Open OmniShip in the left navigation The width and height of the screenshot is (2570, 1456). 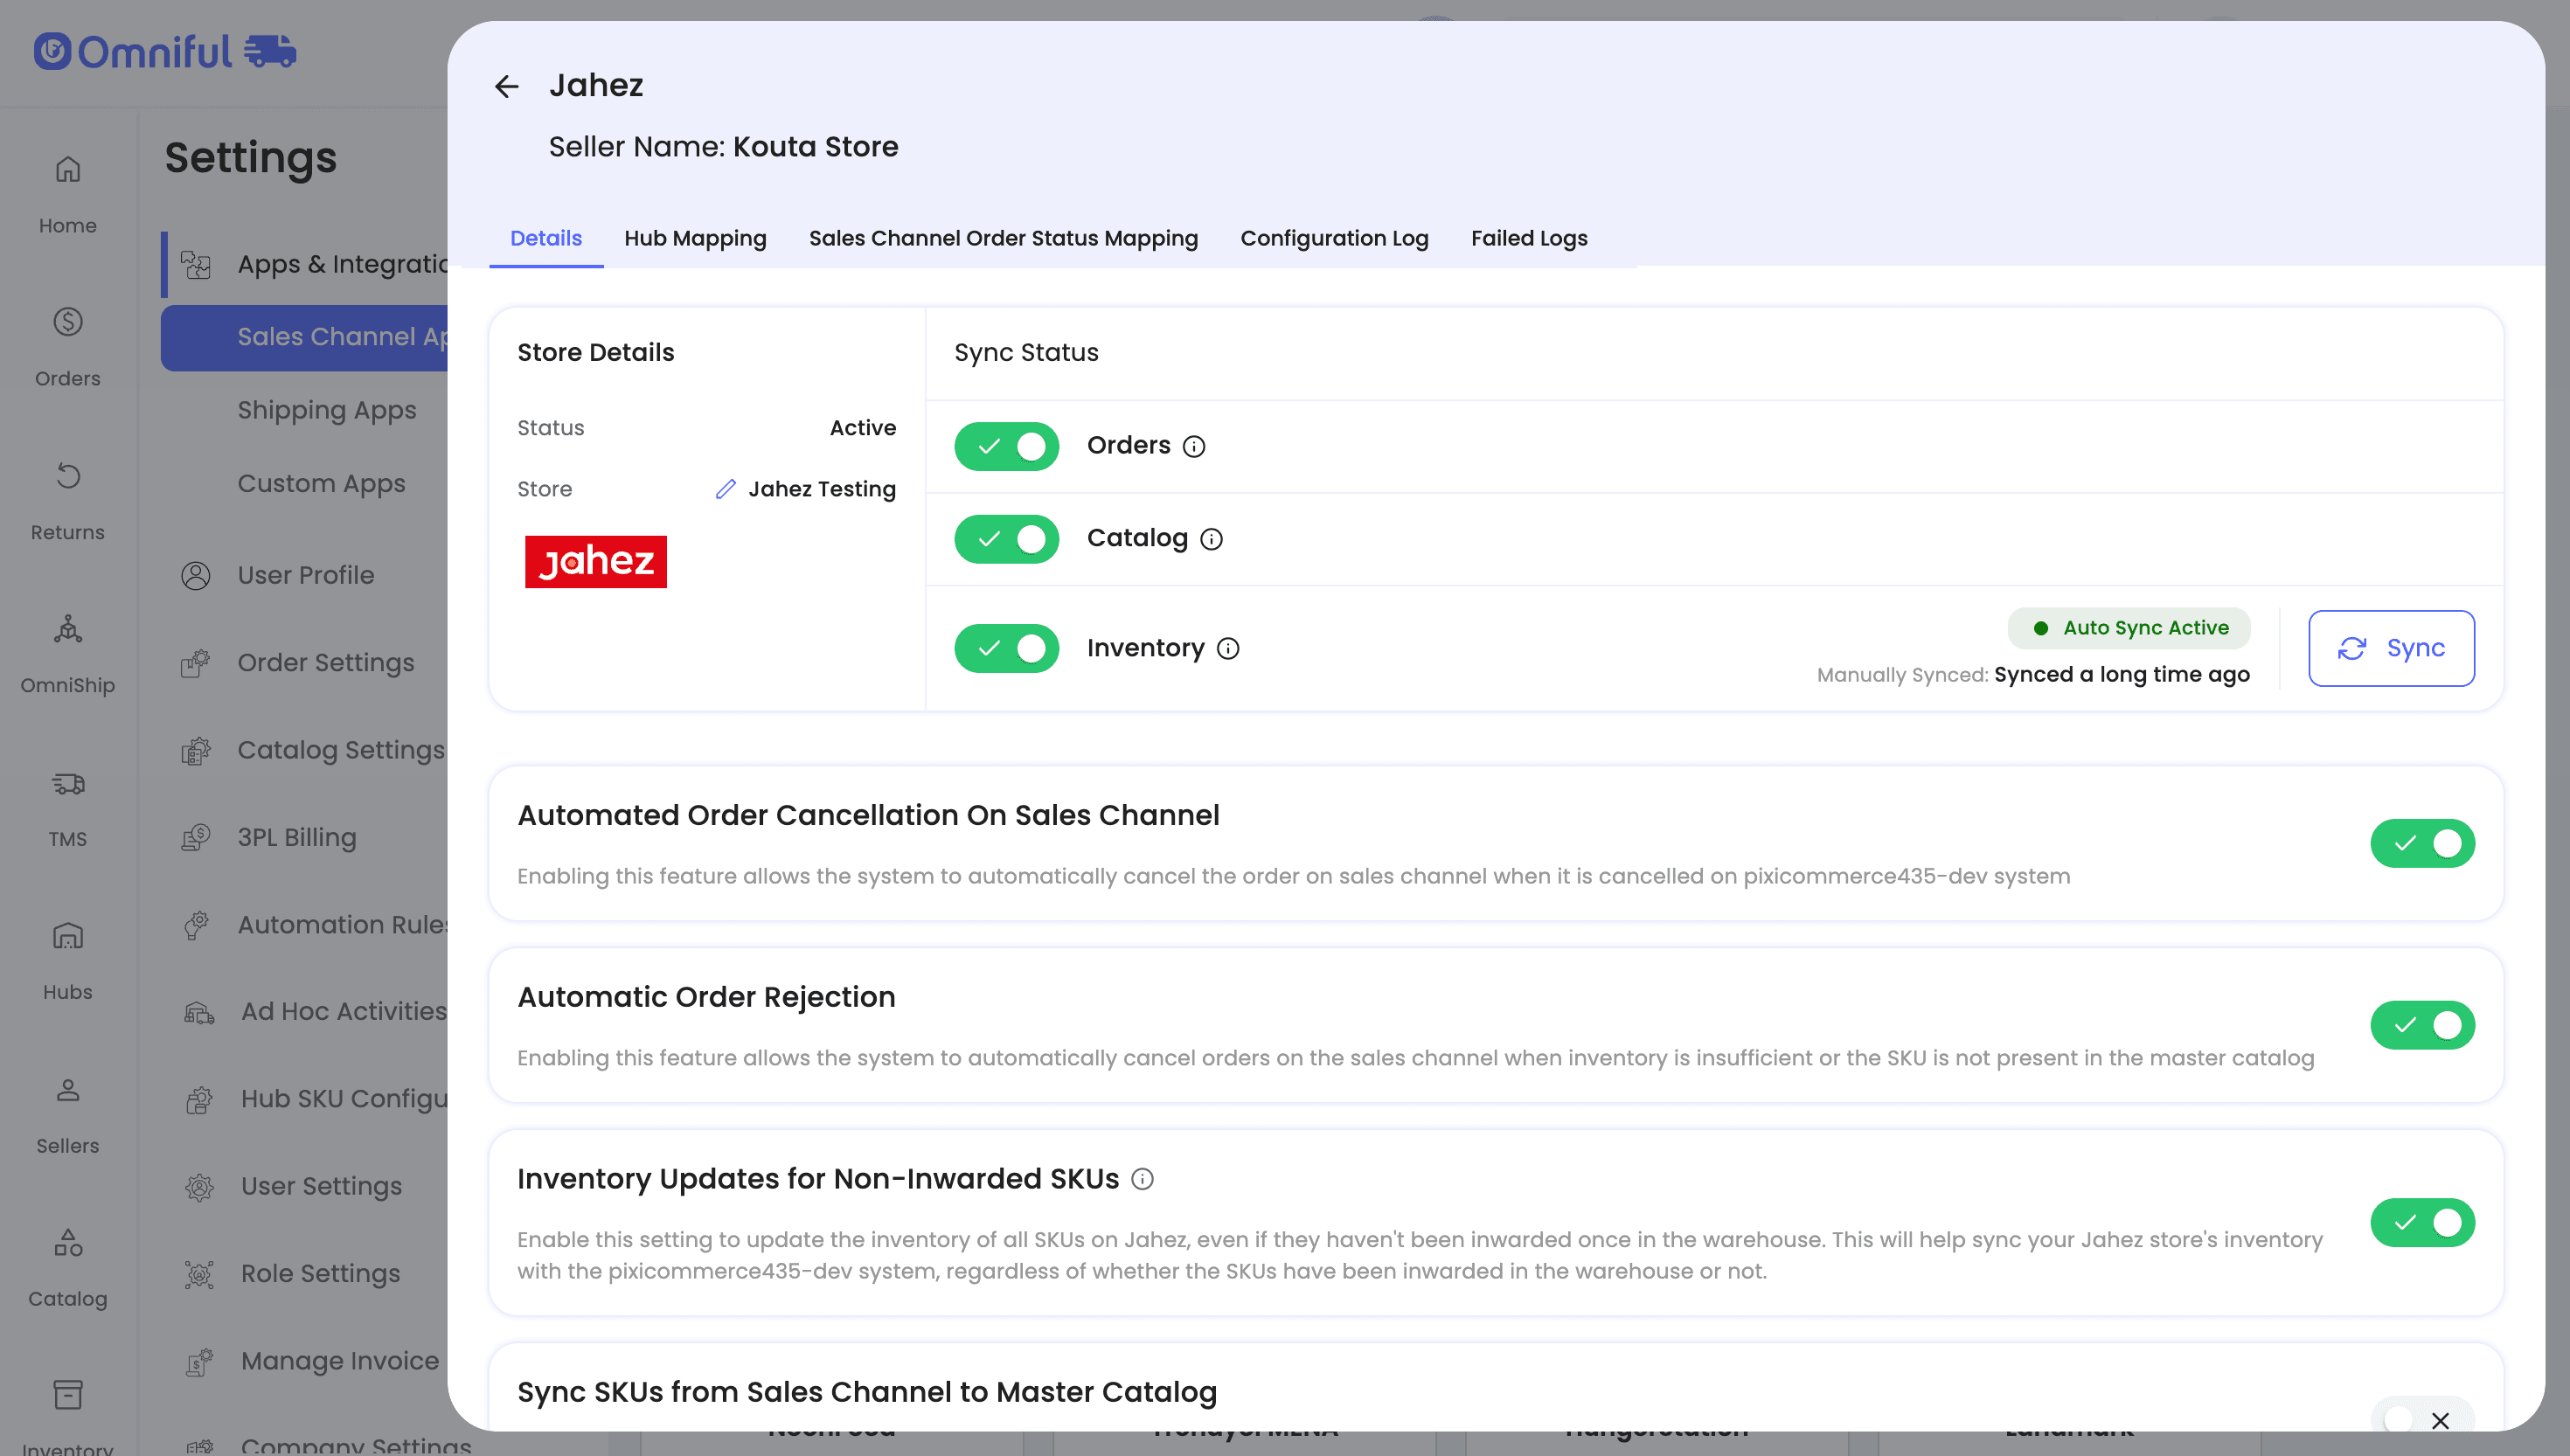coord(67,654)
